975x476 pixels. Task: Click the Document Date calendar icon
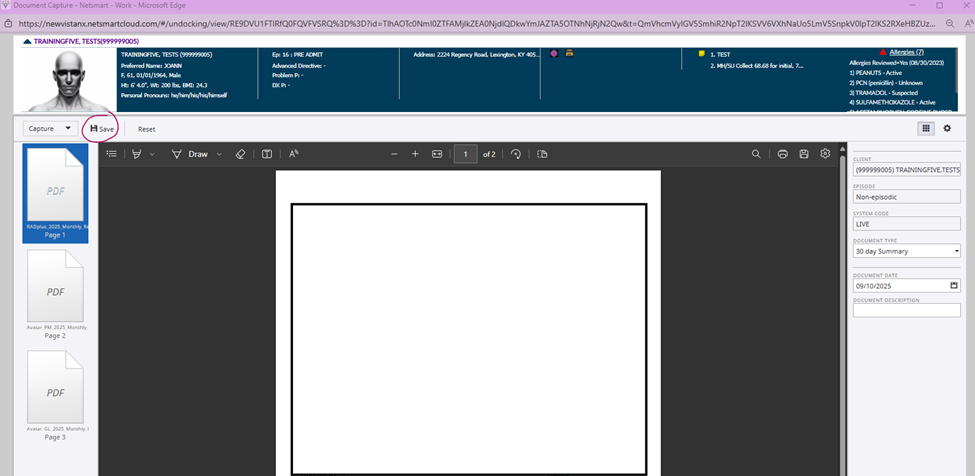[x=954, y=285]
